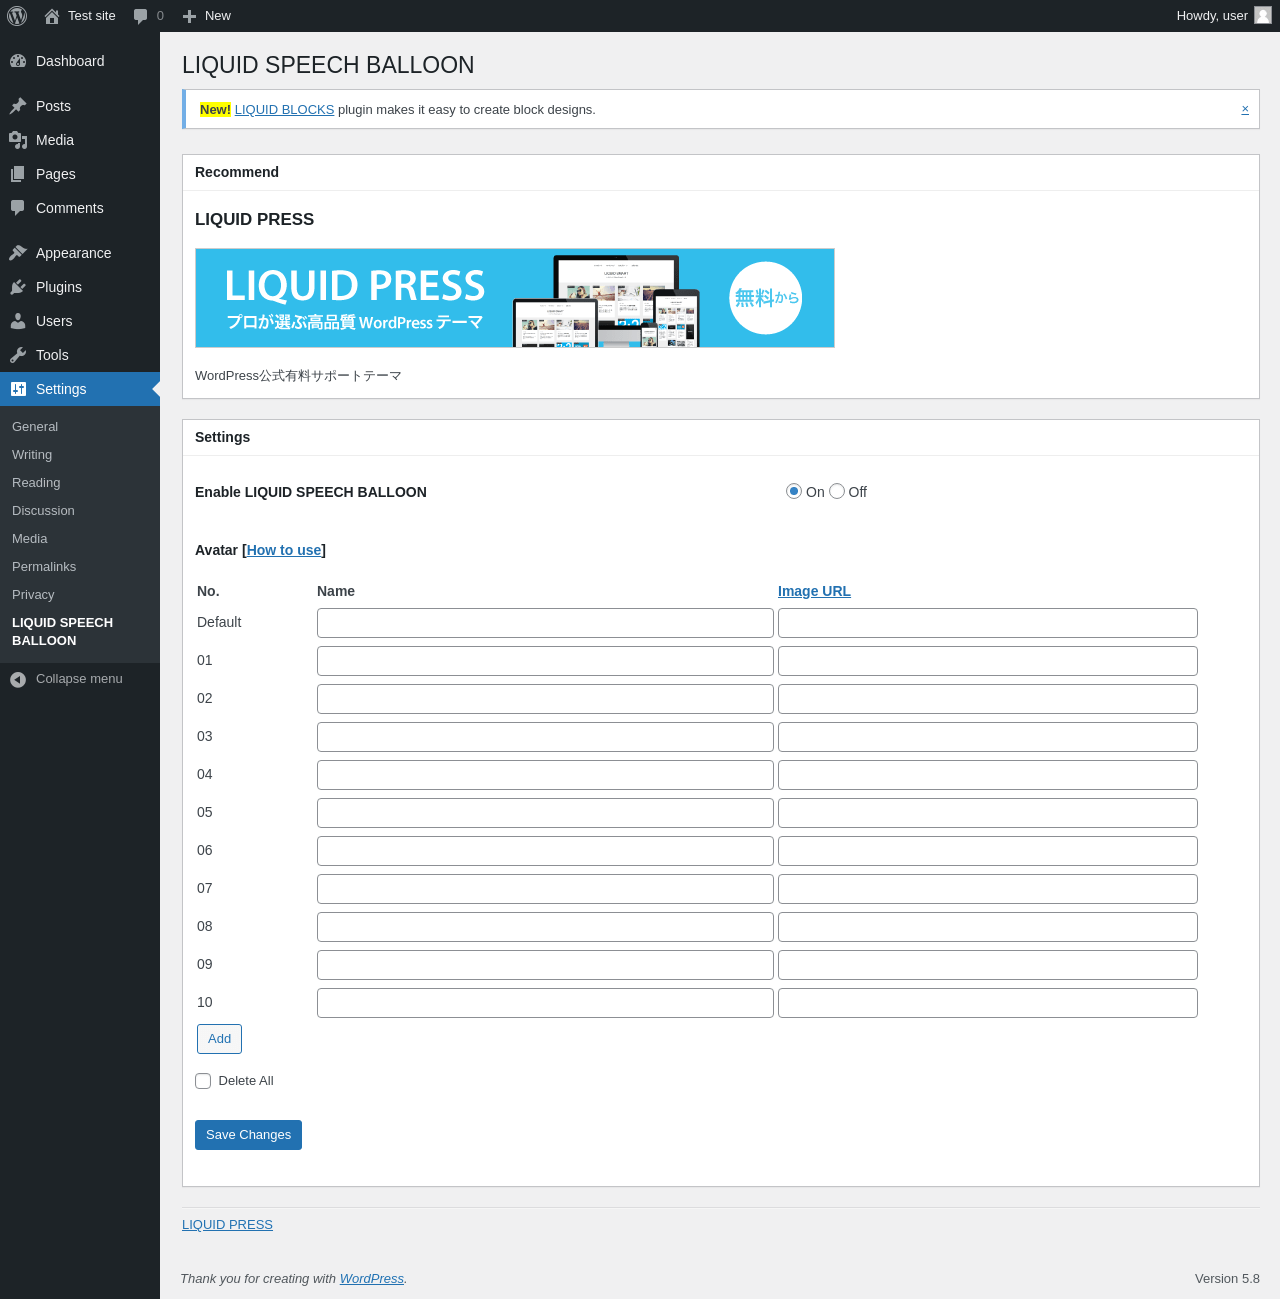Viewport: 1280px width, 1299px height.
Task: Focus the Default row Name field
Action: pyautogui.click(x=545, y=623)
